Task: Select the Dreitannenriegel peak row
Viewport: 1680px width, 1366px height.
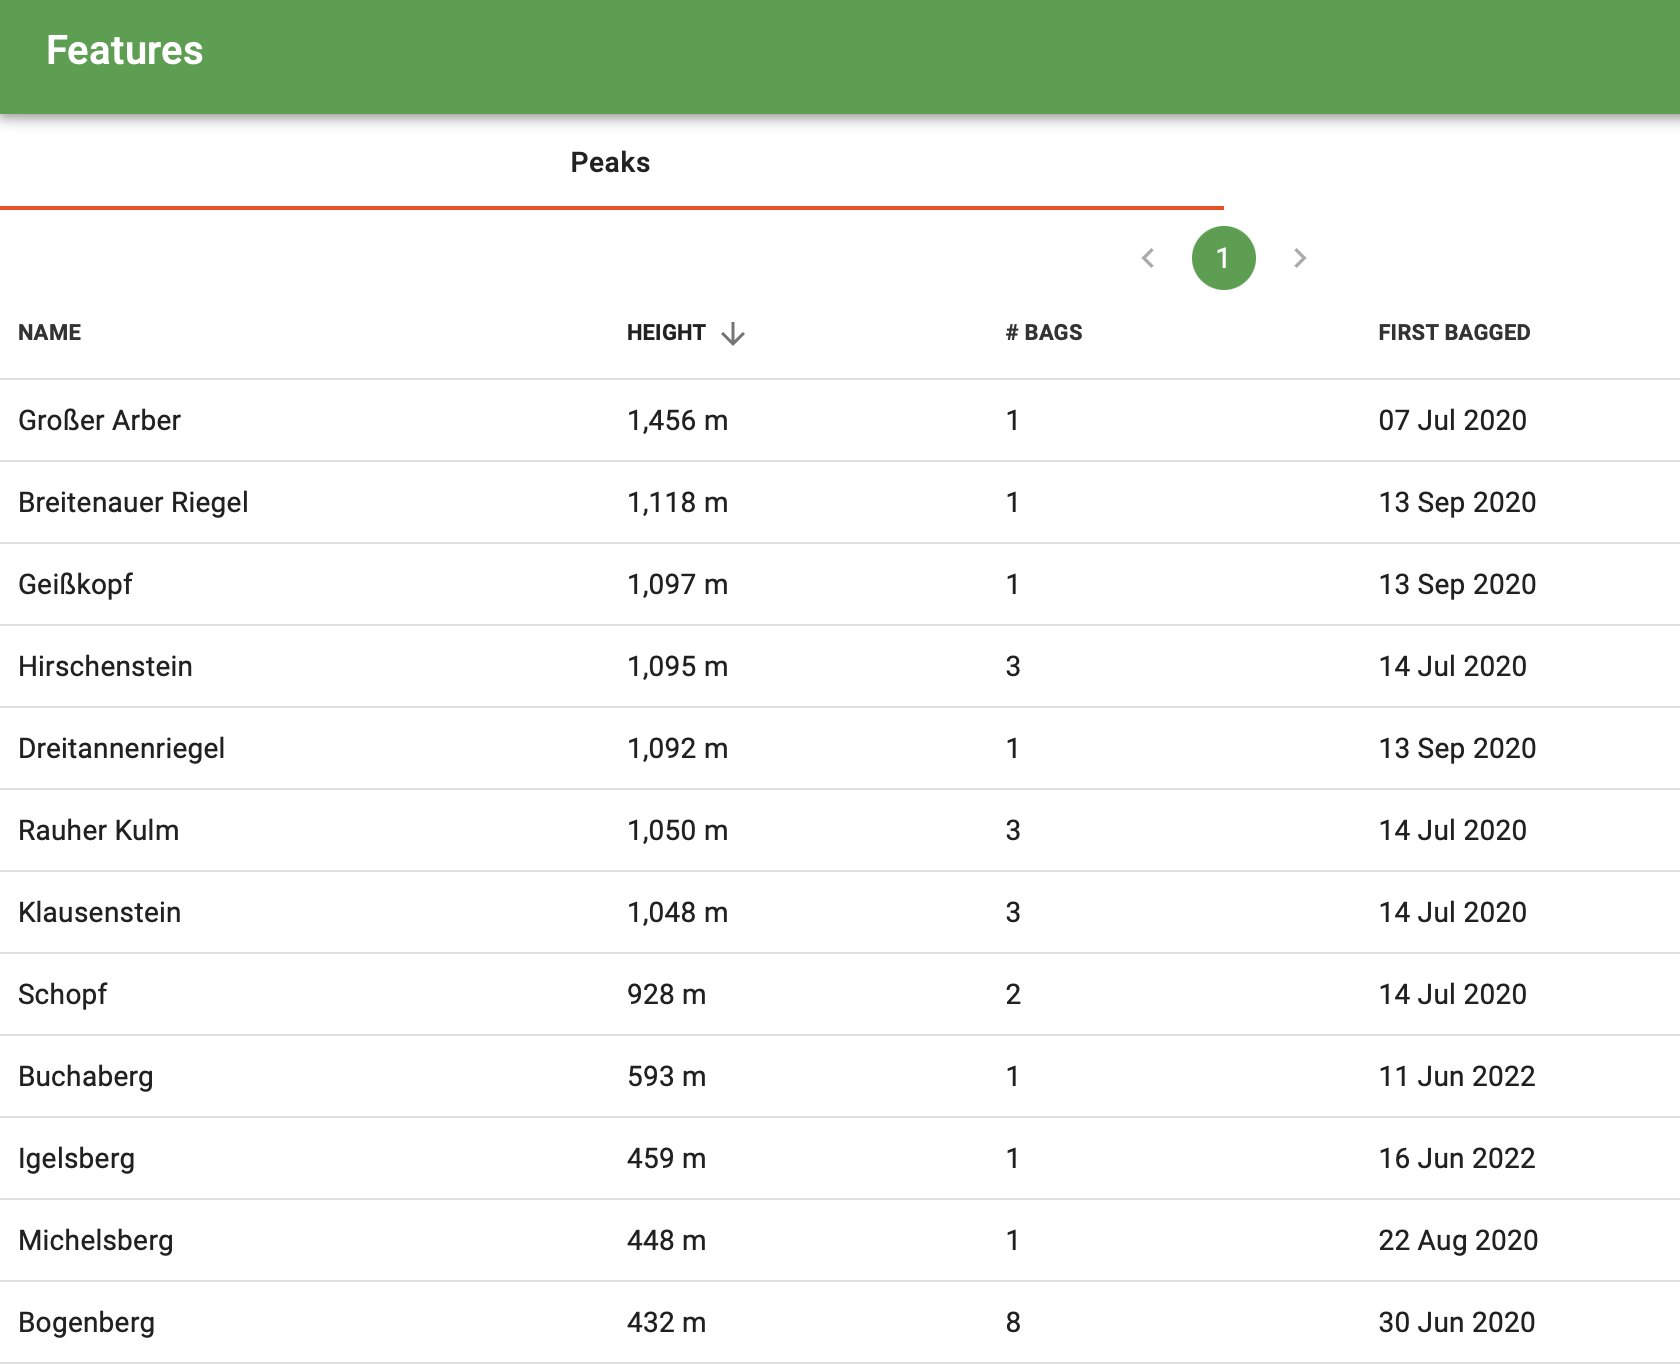Action: click(121, 748)
